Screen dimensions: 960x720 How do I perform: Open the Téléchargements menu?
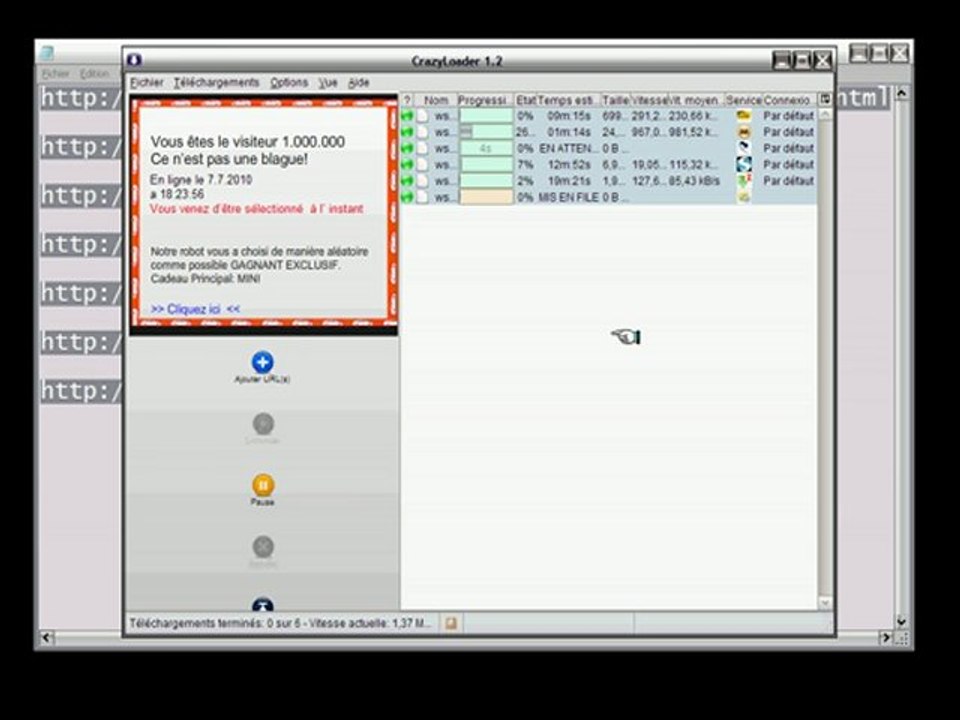(x=216, y=82)
